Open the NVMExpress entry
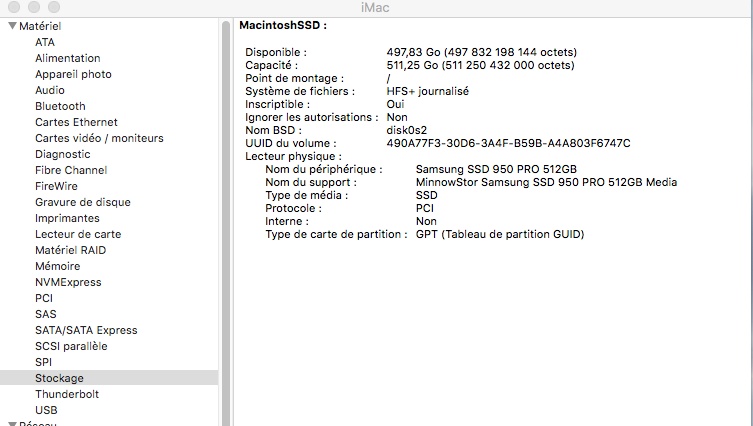 (x=68, y=282)
